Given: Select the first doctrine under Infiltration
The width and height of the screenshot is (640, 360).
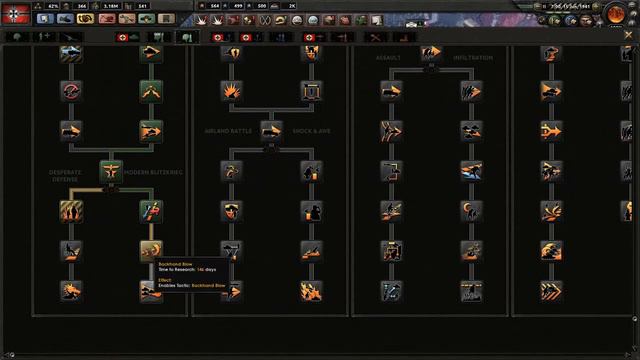Looking at the screenshot, I should click(471, 91).
